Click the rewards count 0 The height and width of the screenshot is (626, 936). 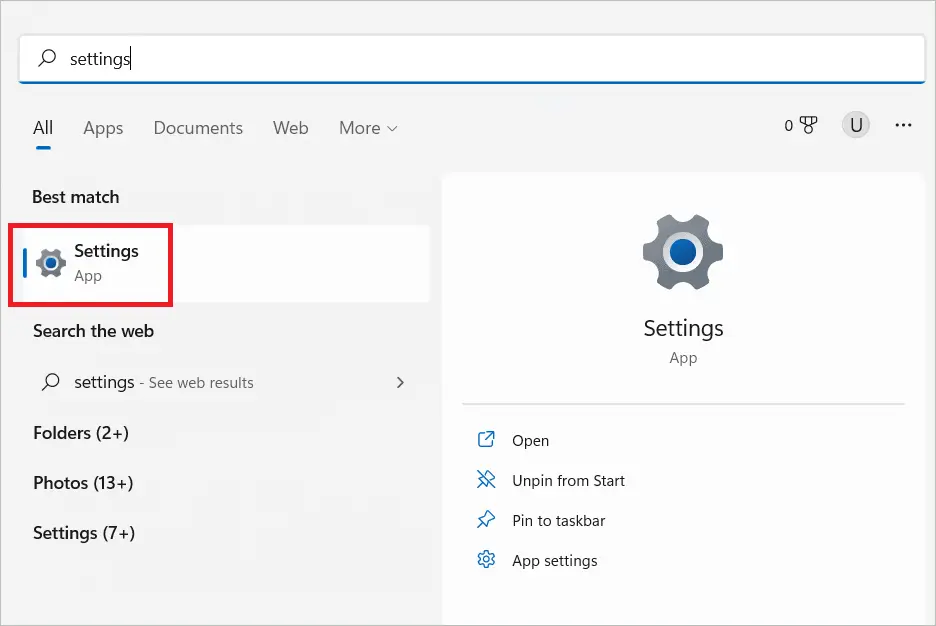tap(789, 125)
